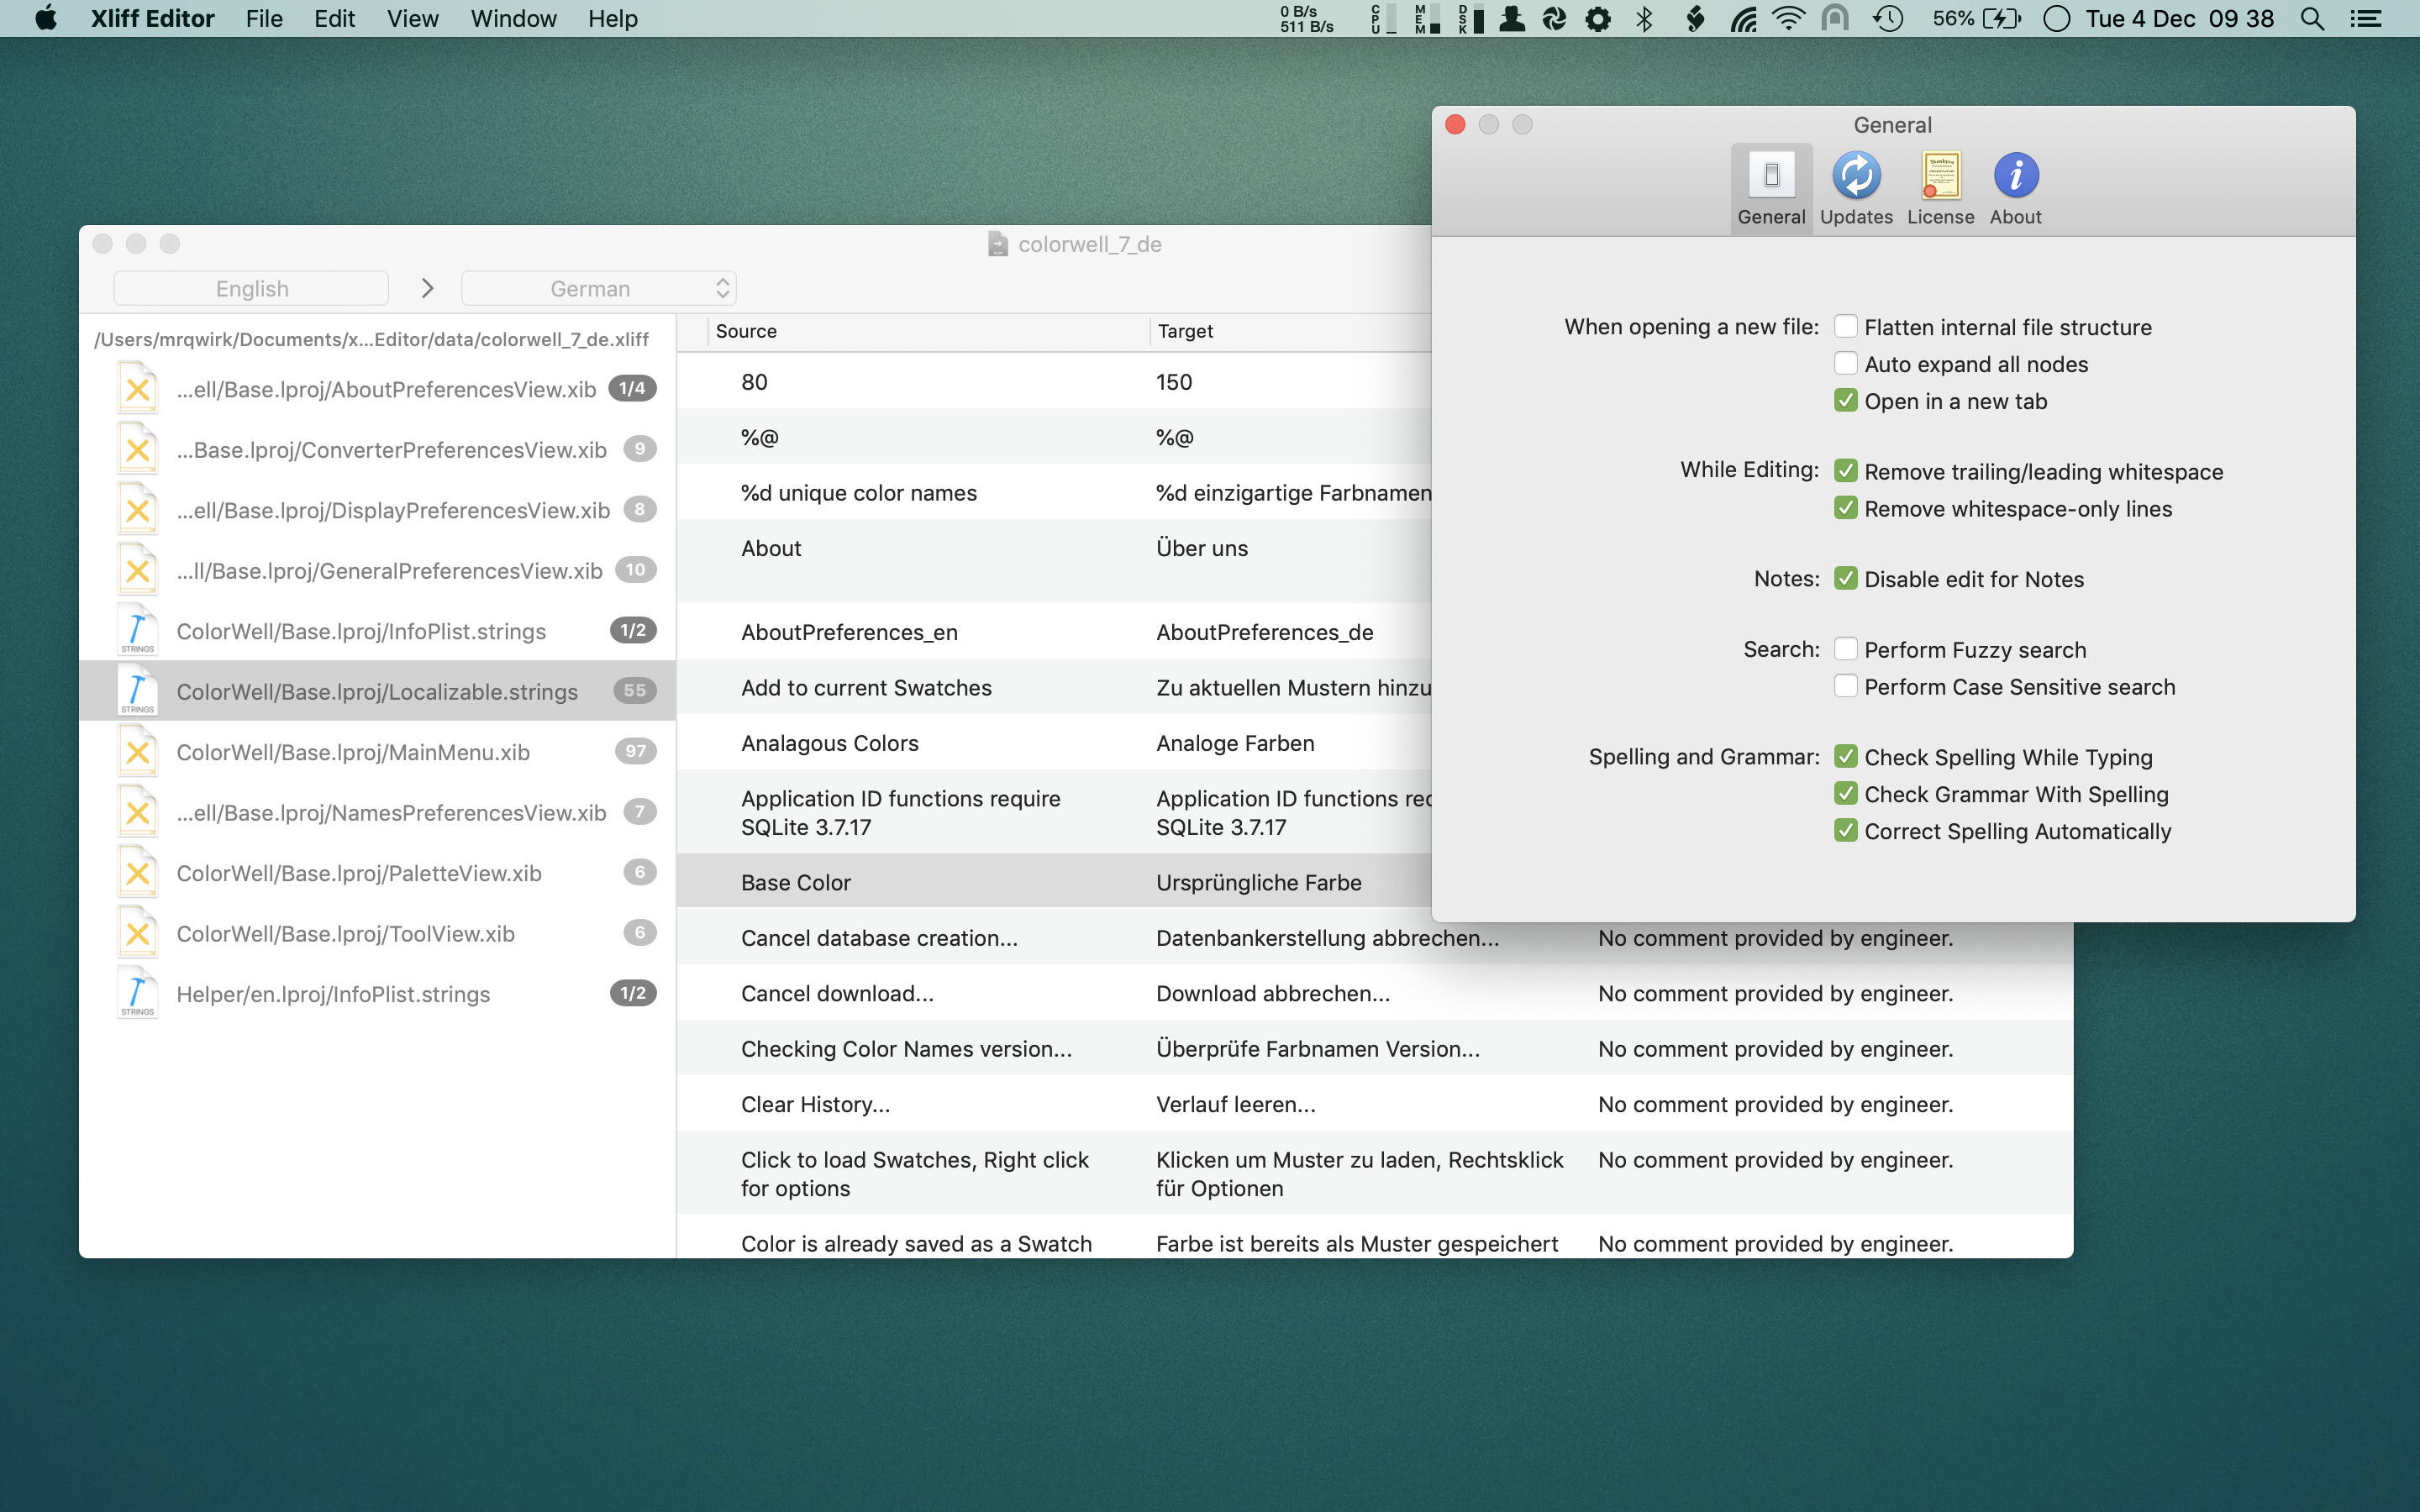2420x1512 pixels.
Task: Open the License preferences tab
Action: click(x=1940, y=189)
